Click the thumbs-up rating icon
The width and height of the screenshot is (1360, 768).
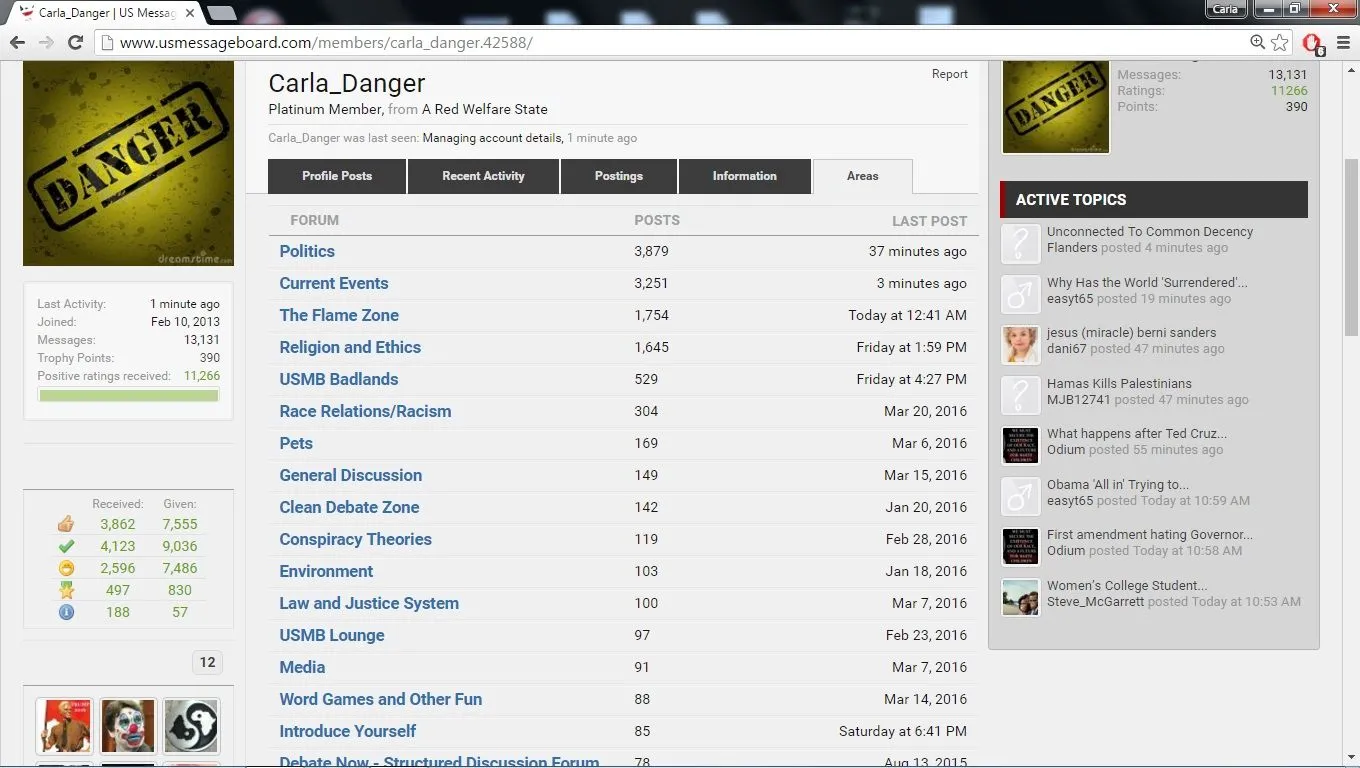click(x=66, y=524)
